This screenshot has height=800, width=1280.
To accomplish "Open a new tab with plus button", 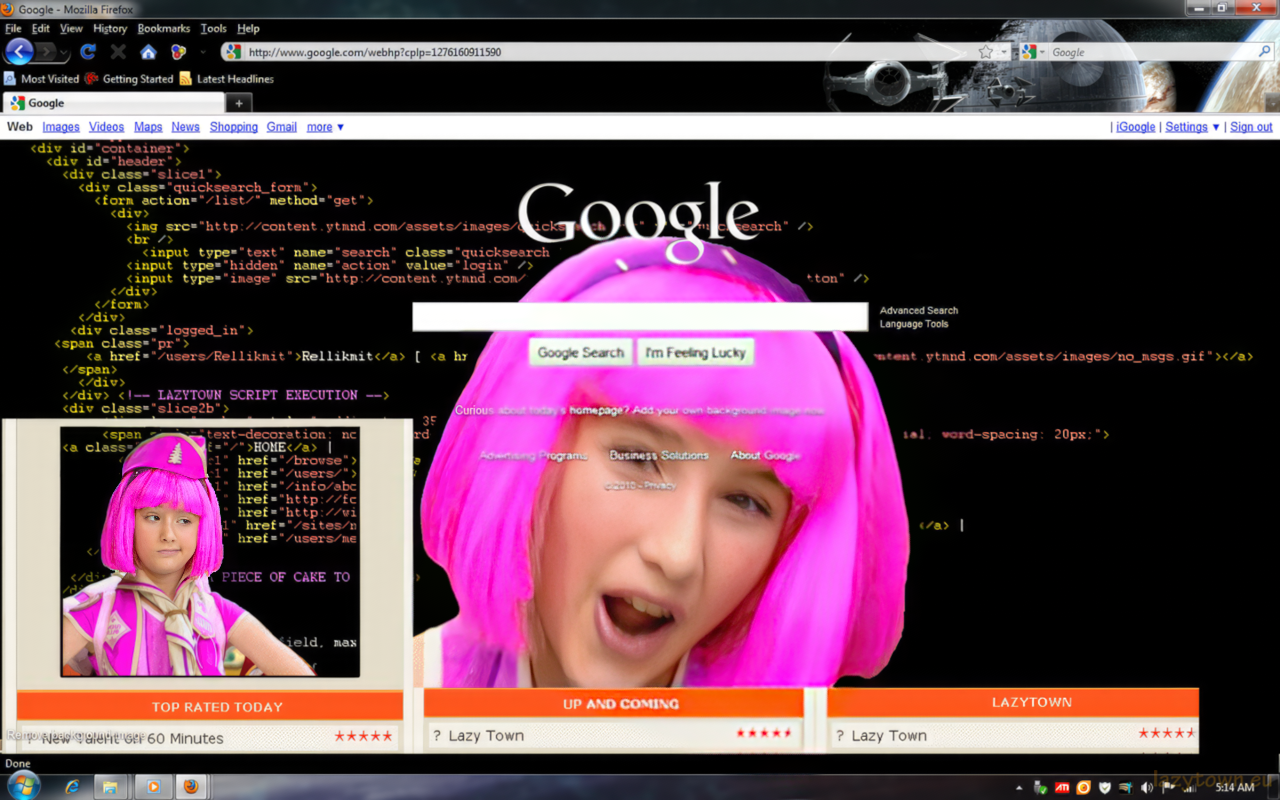I will click(239, 103).
